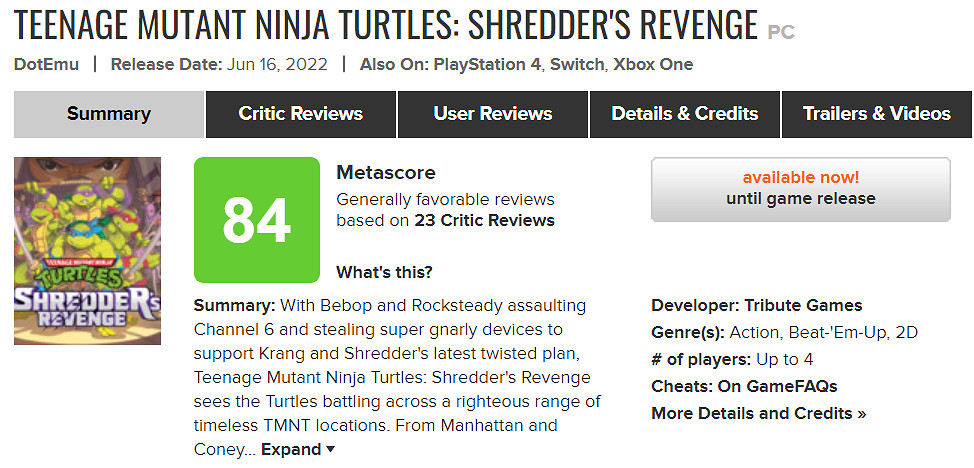Image resolution: width=974 pixels, height=468 pixels.
Task: Select the Summary tab
Action: [109, 114]
